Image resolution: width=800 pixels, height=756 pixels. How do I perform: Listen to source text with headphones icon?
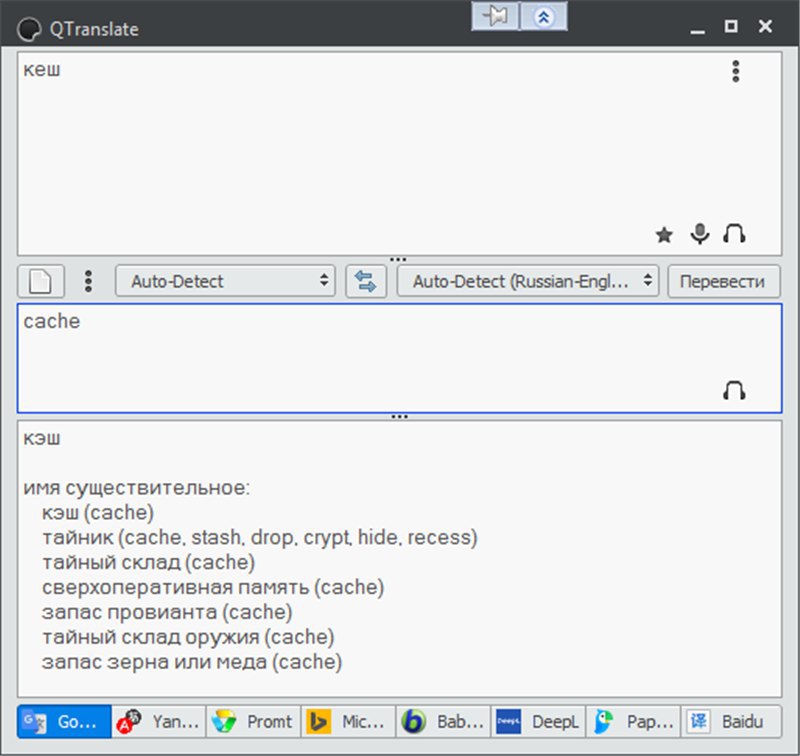click(x=734, y=234)
